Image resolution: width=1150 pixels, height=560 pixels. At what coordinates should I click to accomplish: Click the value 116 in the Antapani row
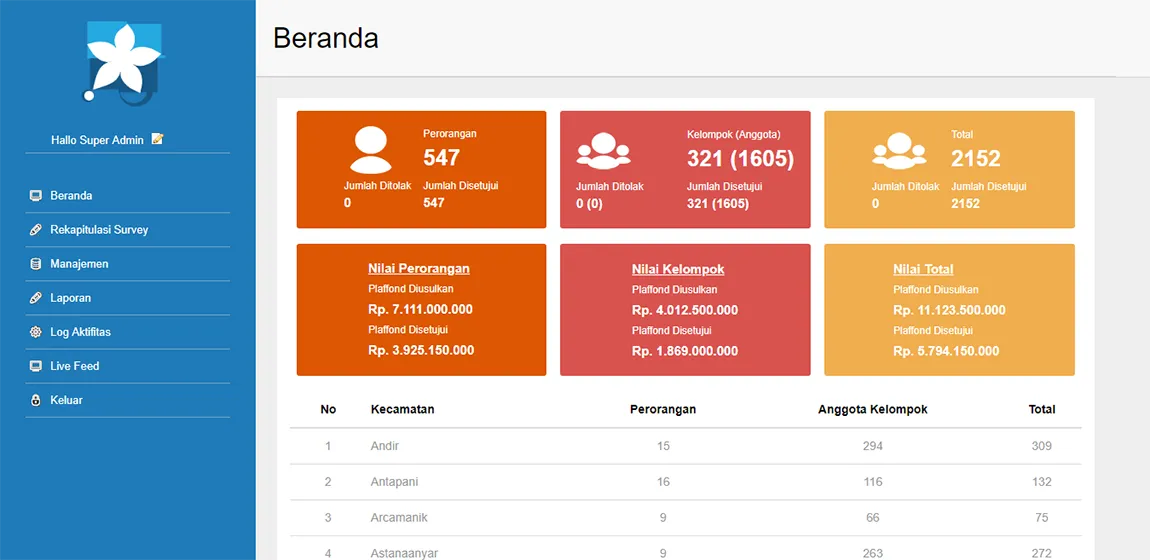(873, 482)
